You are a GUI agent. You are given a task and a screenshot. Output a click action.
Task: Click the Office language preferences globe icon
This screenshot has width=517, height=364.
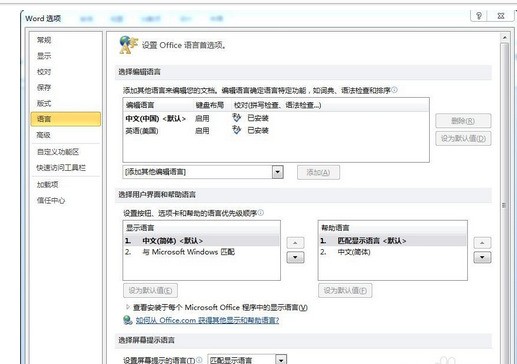coord(128,45)
